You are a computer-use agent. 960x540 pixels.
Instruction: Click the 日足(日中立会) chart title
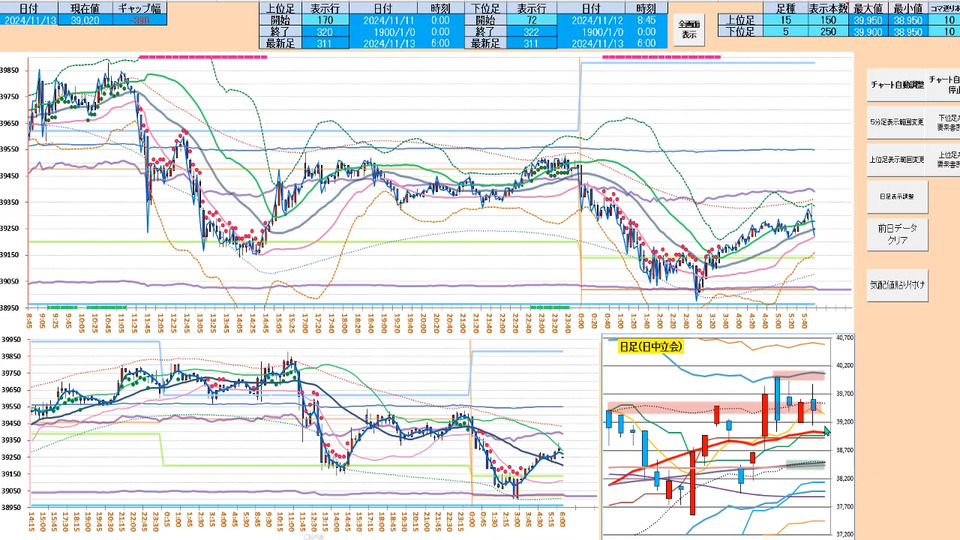pyautogui.click(x=650, y=347)
